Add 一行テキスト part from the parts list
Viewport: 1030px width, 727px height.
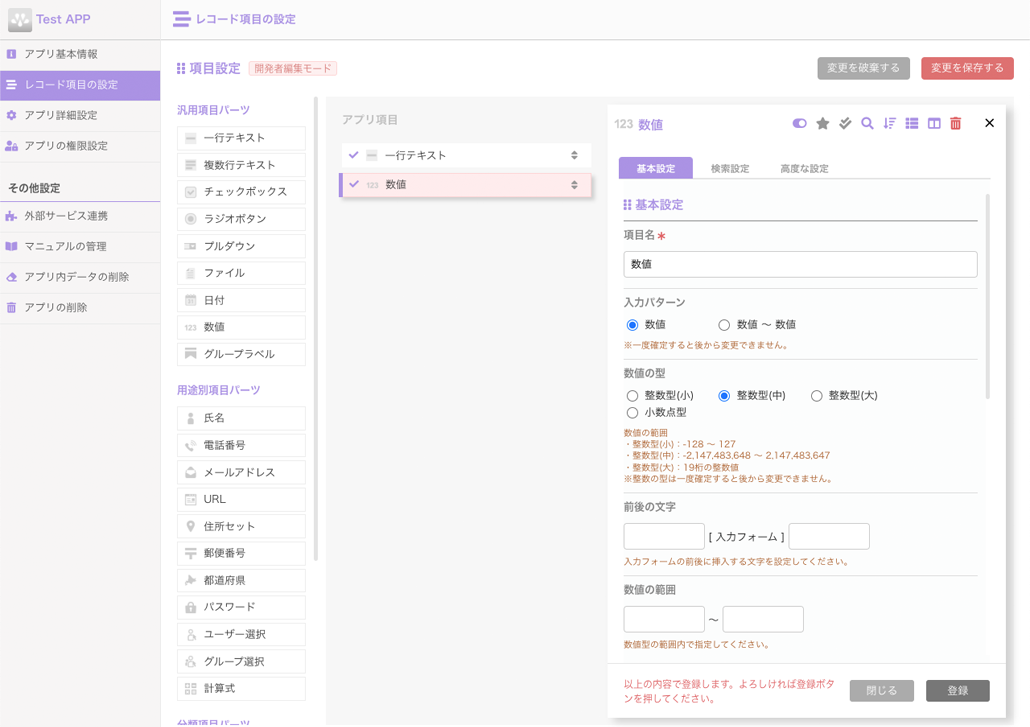pyautogui.click(x=241, y=138)
